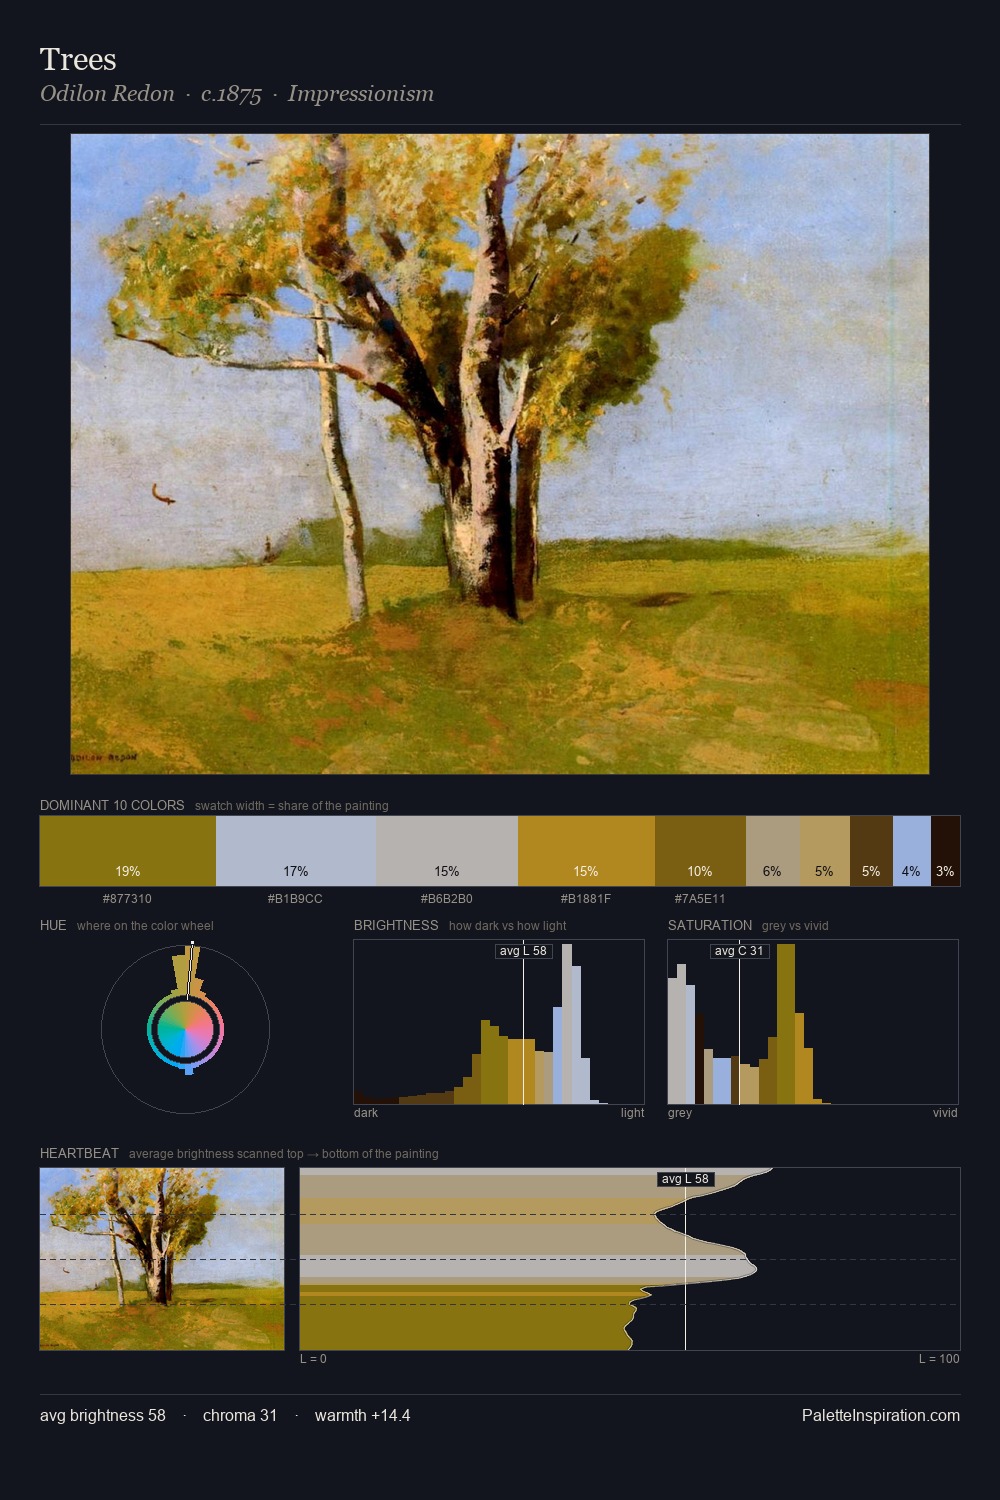Click the hue color wheel
The image size is (1000, 1500).
[x=185, y=1029]
